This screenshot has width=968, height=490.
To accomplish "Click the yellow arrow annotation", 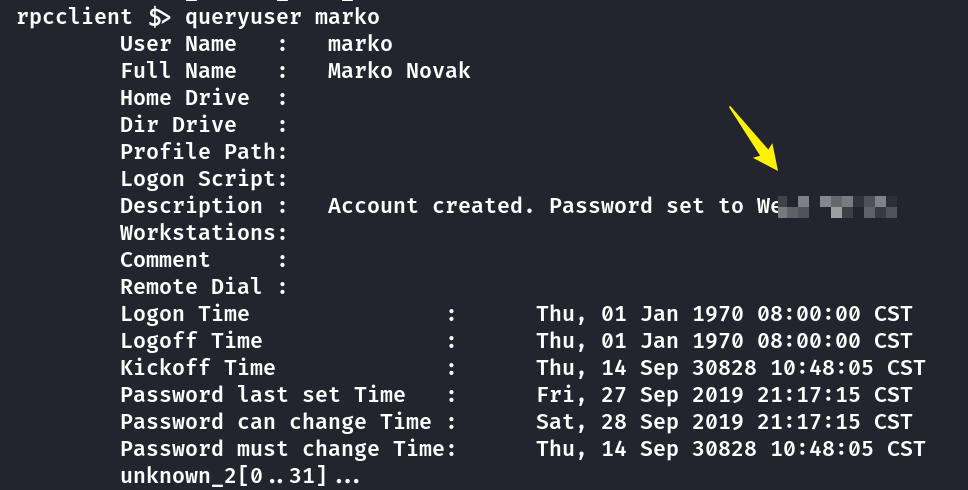I will coord(754,139).
